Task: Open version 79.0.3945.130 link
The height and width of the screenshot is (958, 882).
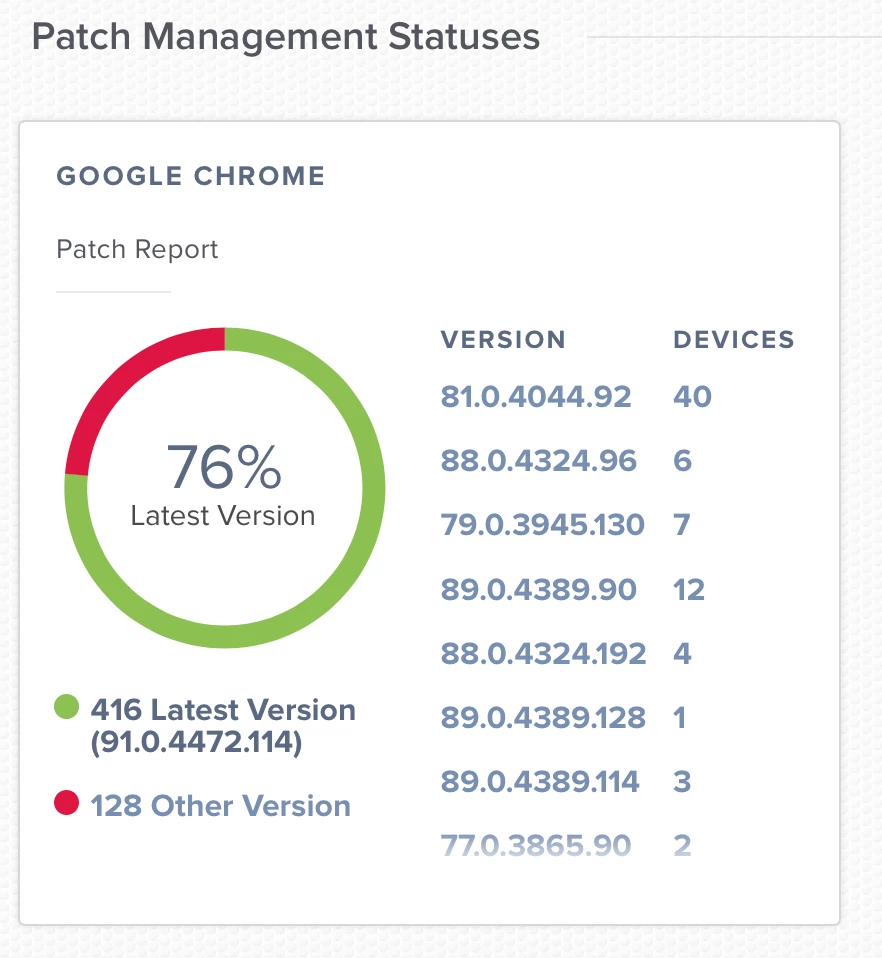Action: click(x=542, y=525)
